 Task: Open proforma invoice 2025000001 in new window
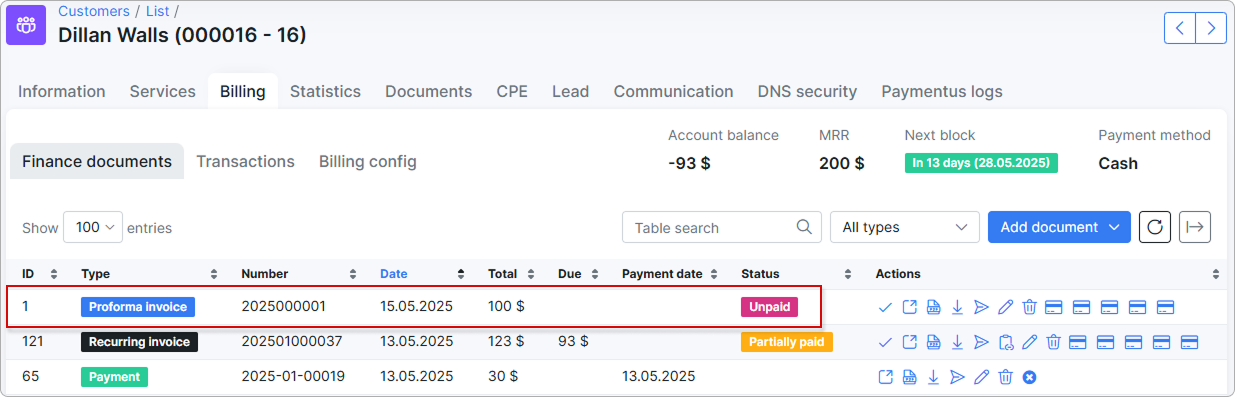pyautogui.click(x=909, y=307)
